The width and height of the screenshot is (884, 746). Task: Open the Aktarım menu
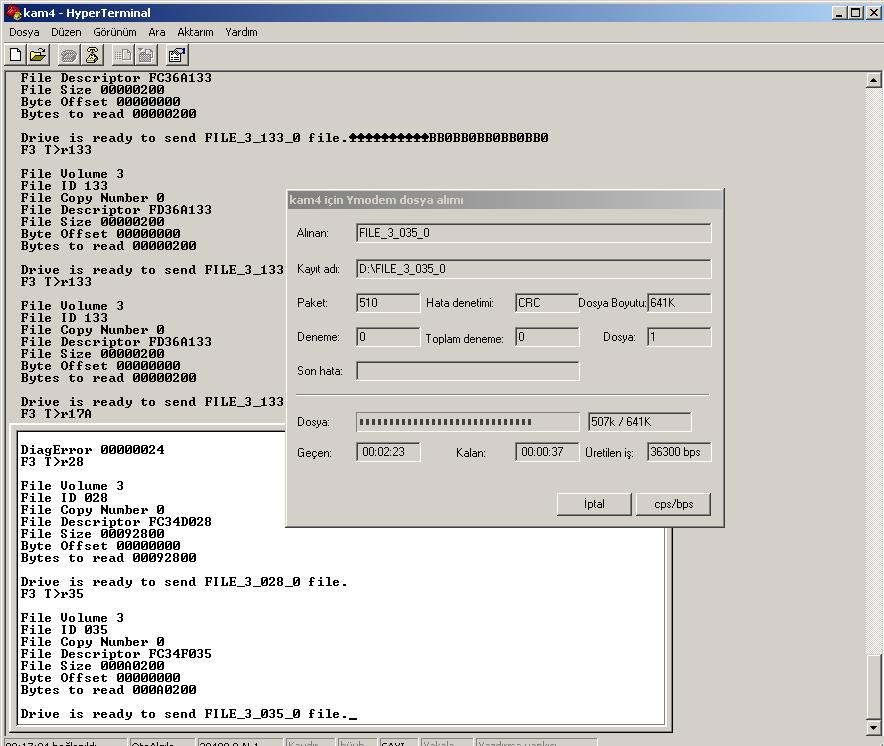[195, 32]
